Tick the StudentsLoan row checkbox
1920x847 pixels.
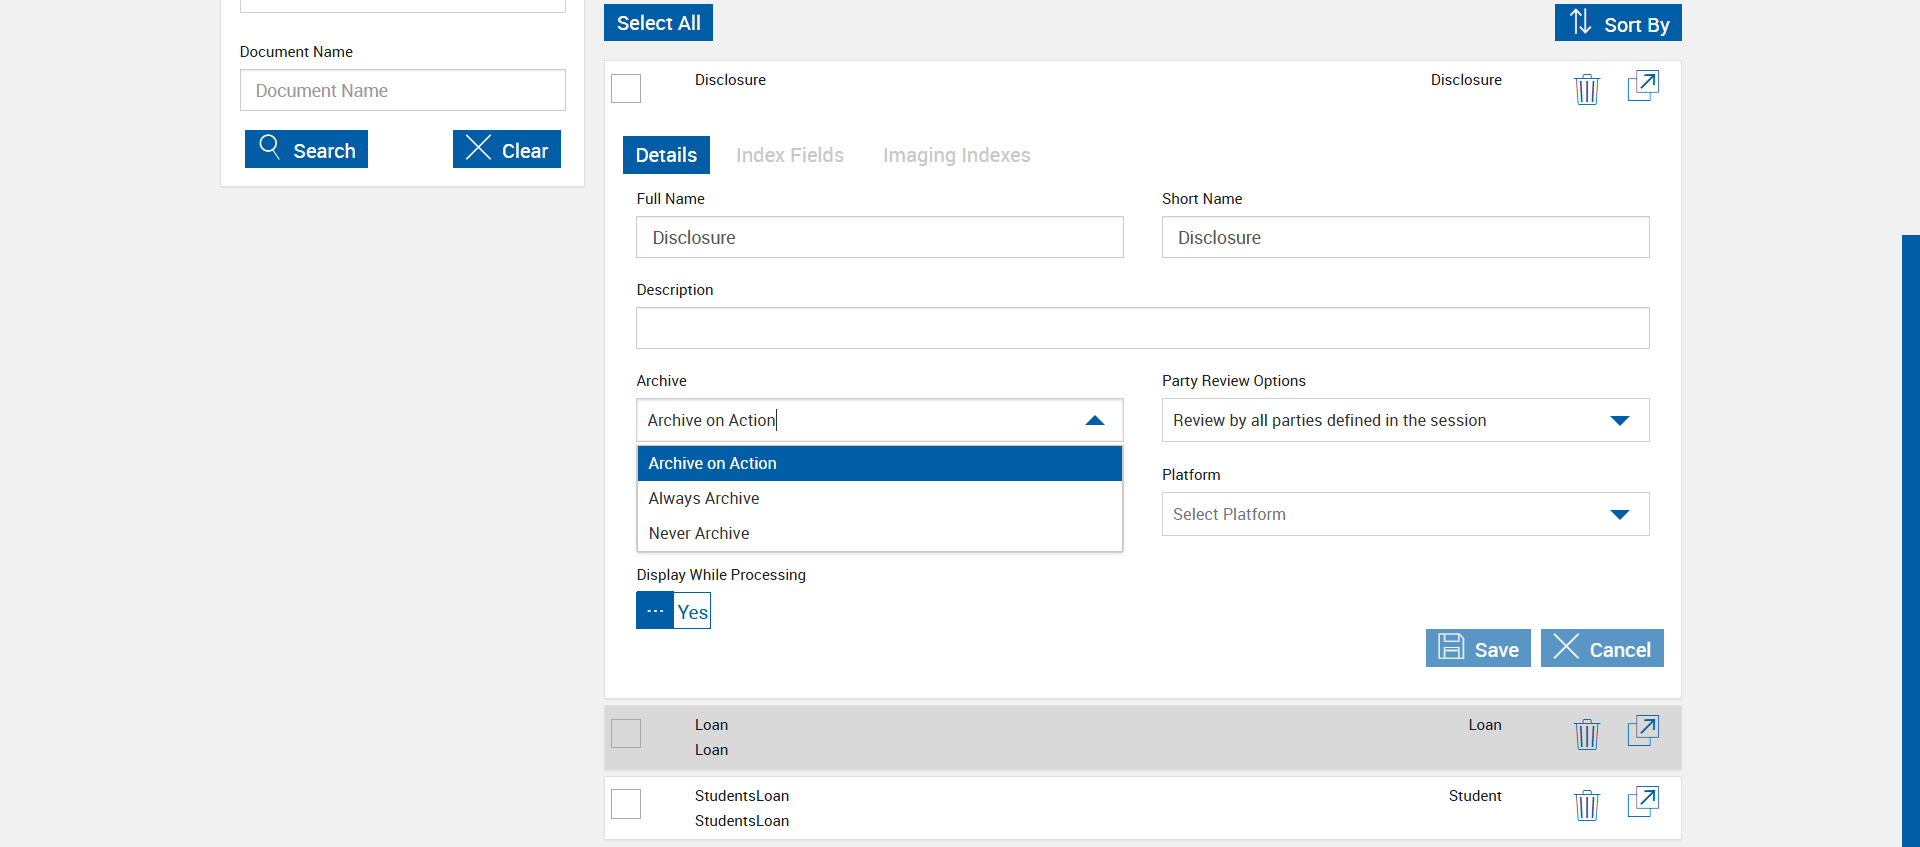click(626, 804)
